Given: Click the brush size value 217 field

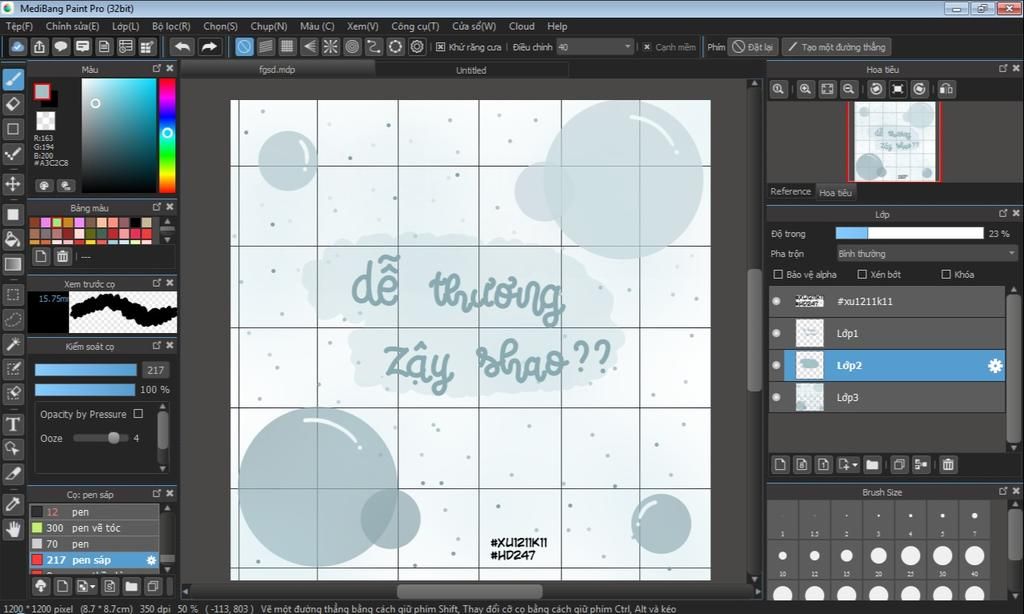Looking at the screenshot, I should pyautogui.click(x=155, y=370).
